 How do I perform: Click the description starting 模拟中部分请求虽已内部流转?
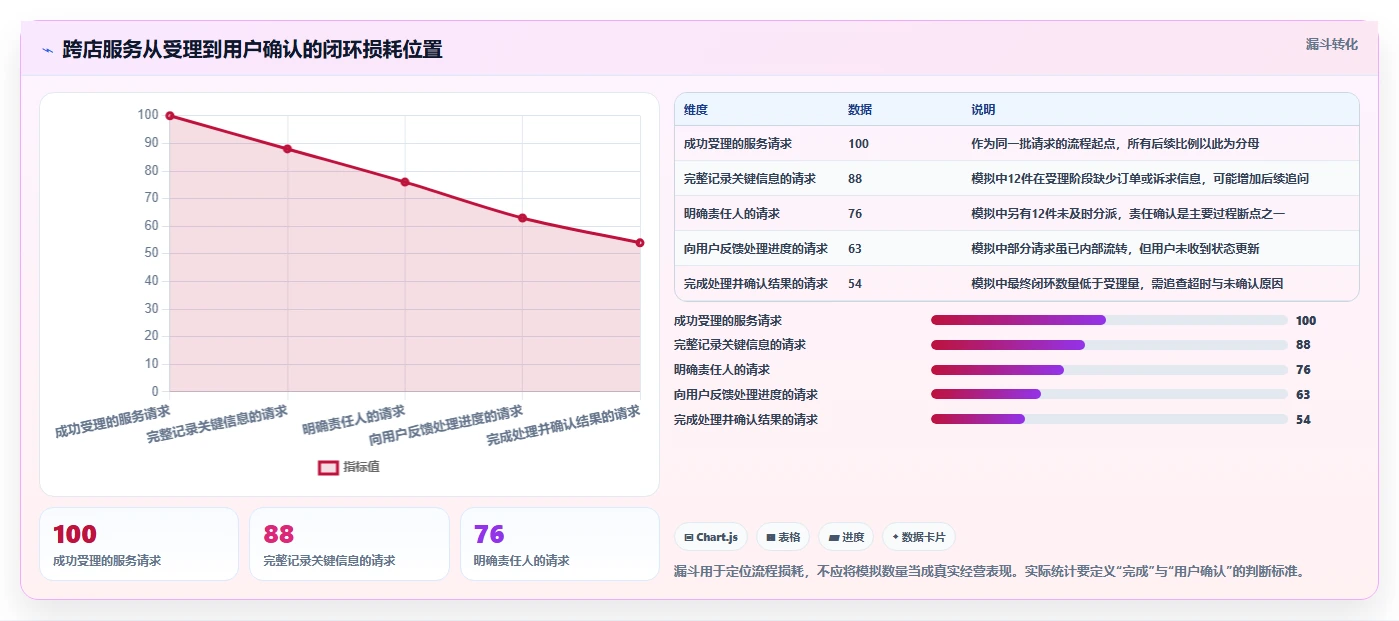tap(1115, 249)
